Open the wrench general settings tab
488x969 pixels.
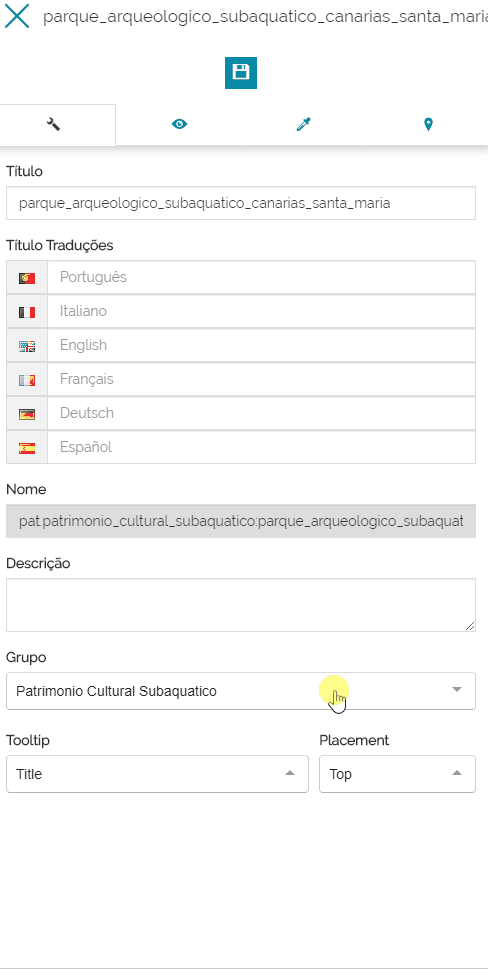[54, 125]
